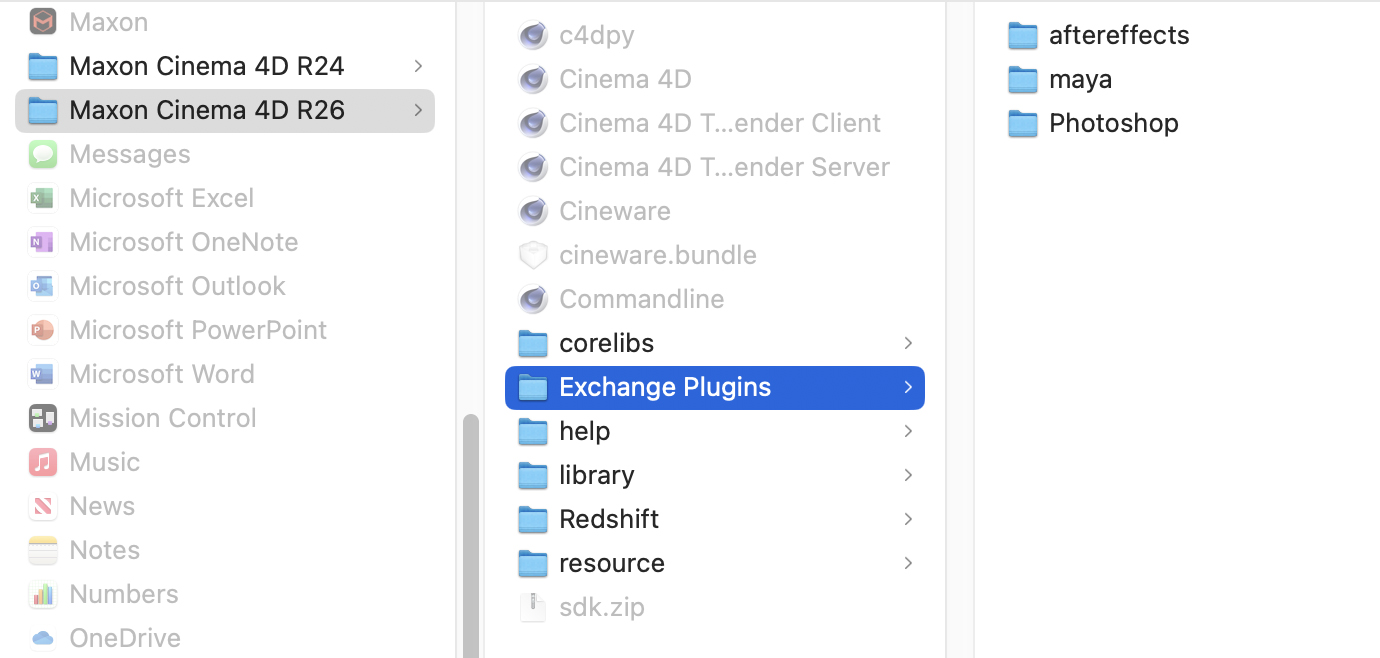Click the Cineware application icon

[x=533, y=211]
